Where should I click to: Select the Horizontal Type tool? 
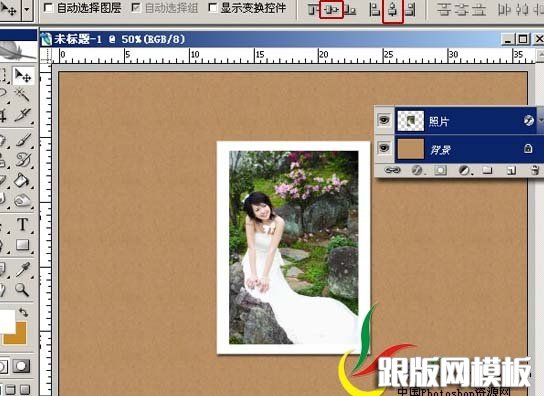click(x=23, y=224)
